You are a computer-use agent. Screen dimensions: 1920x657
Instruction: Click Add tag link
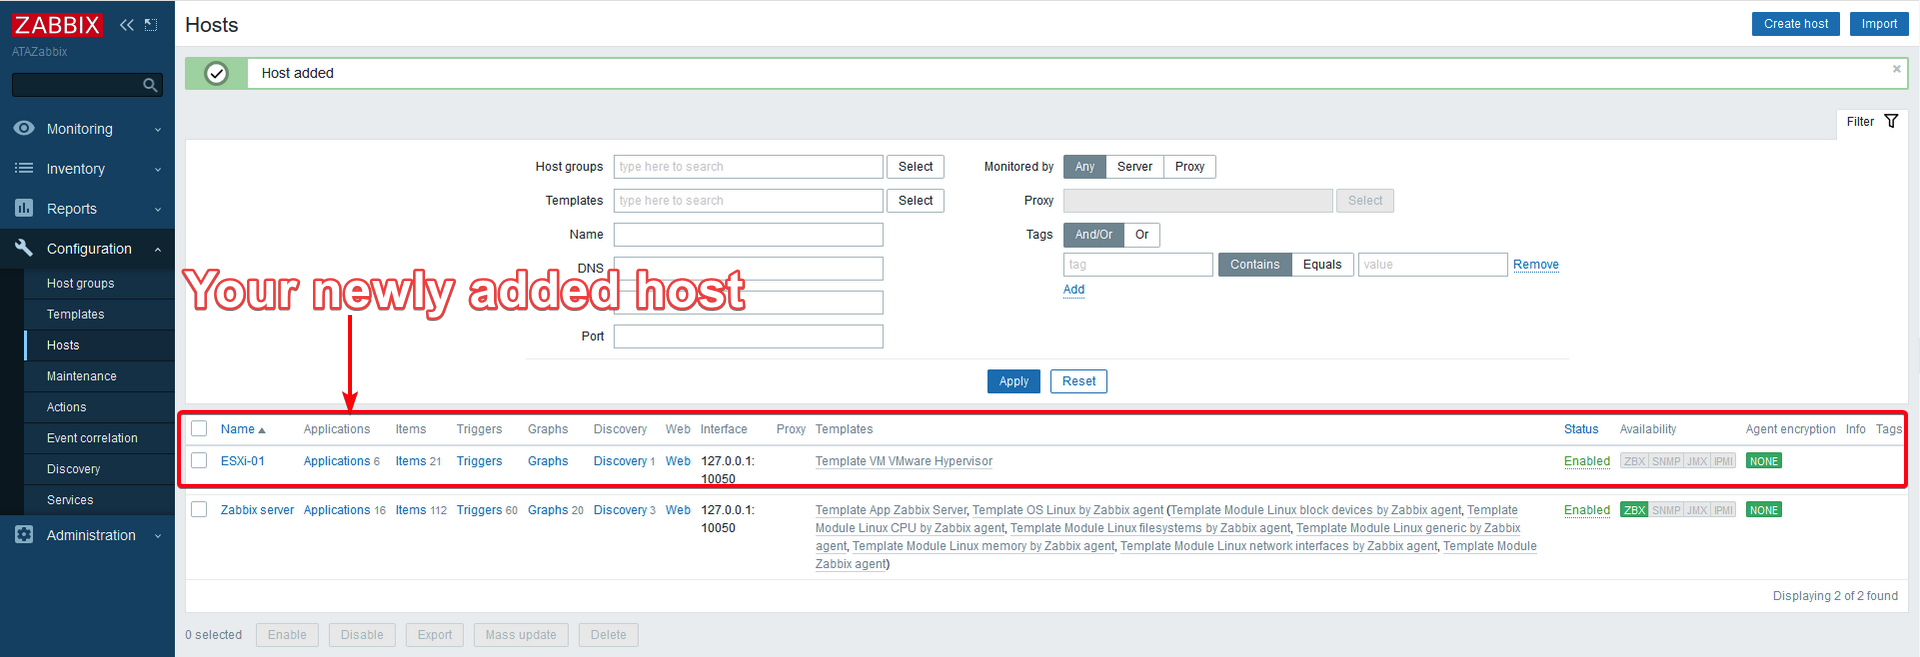click(x=1074, y=290)
